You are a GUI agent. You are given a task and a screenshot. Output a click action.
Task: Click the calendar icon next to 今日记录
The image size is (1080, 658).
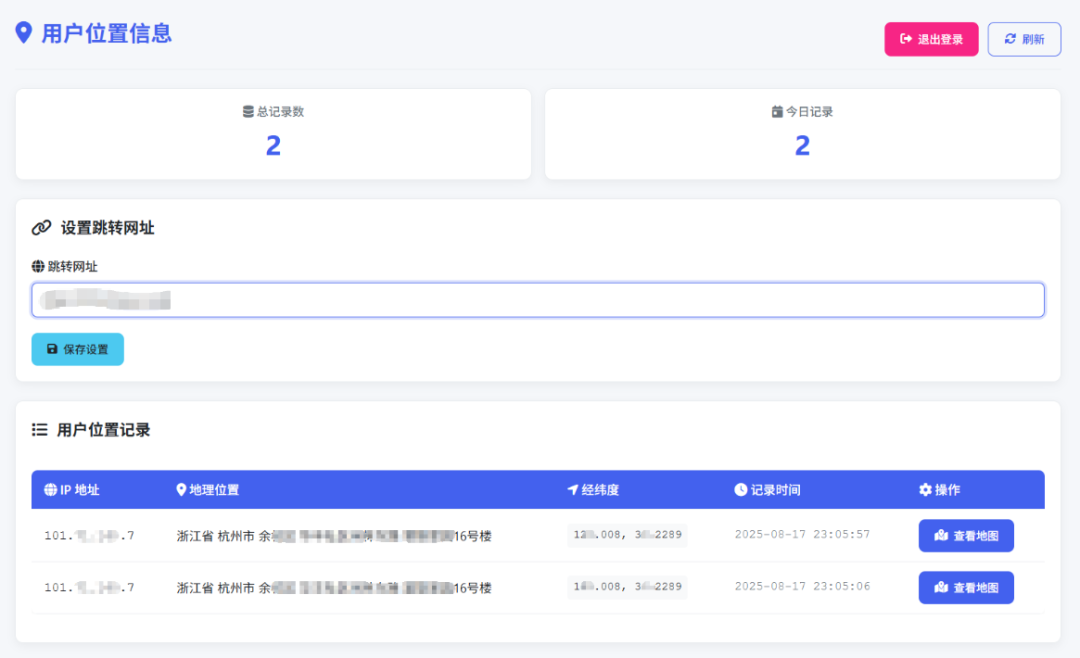coord(777,112)
